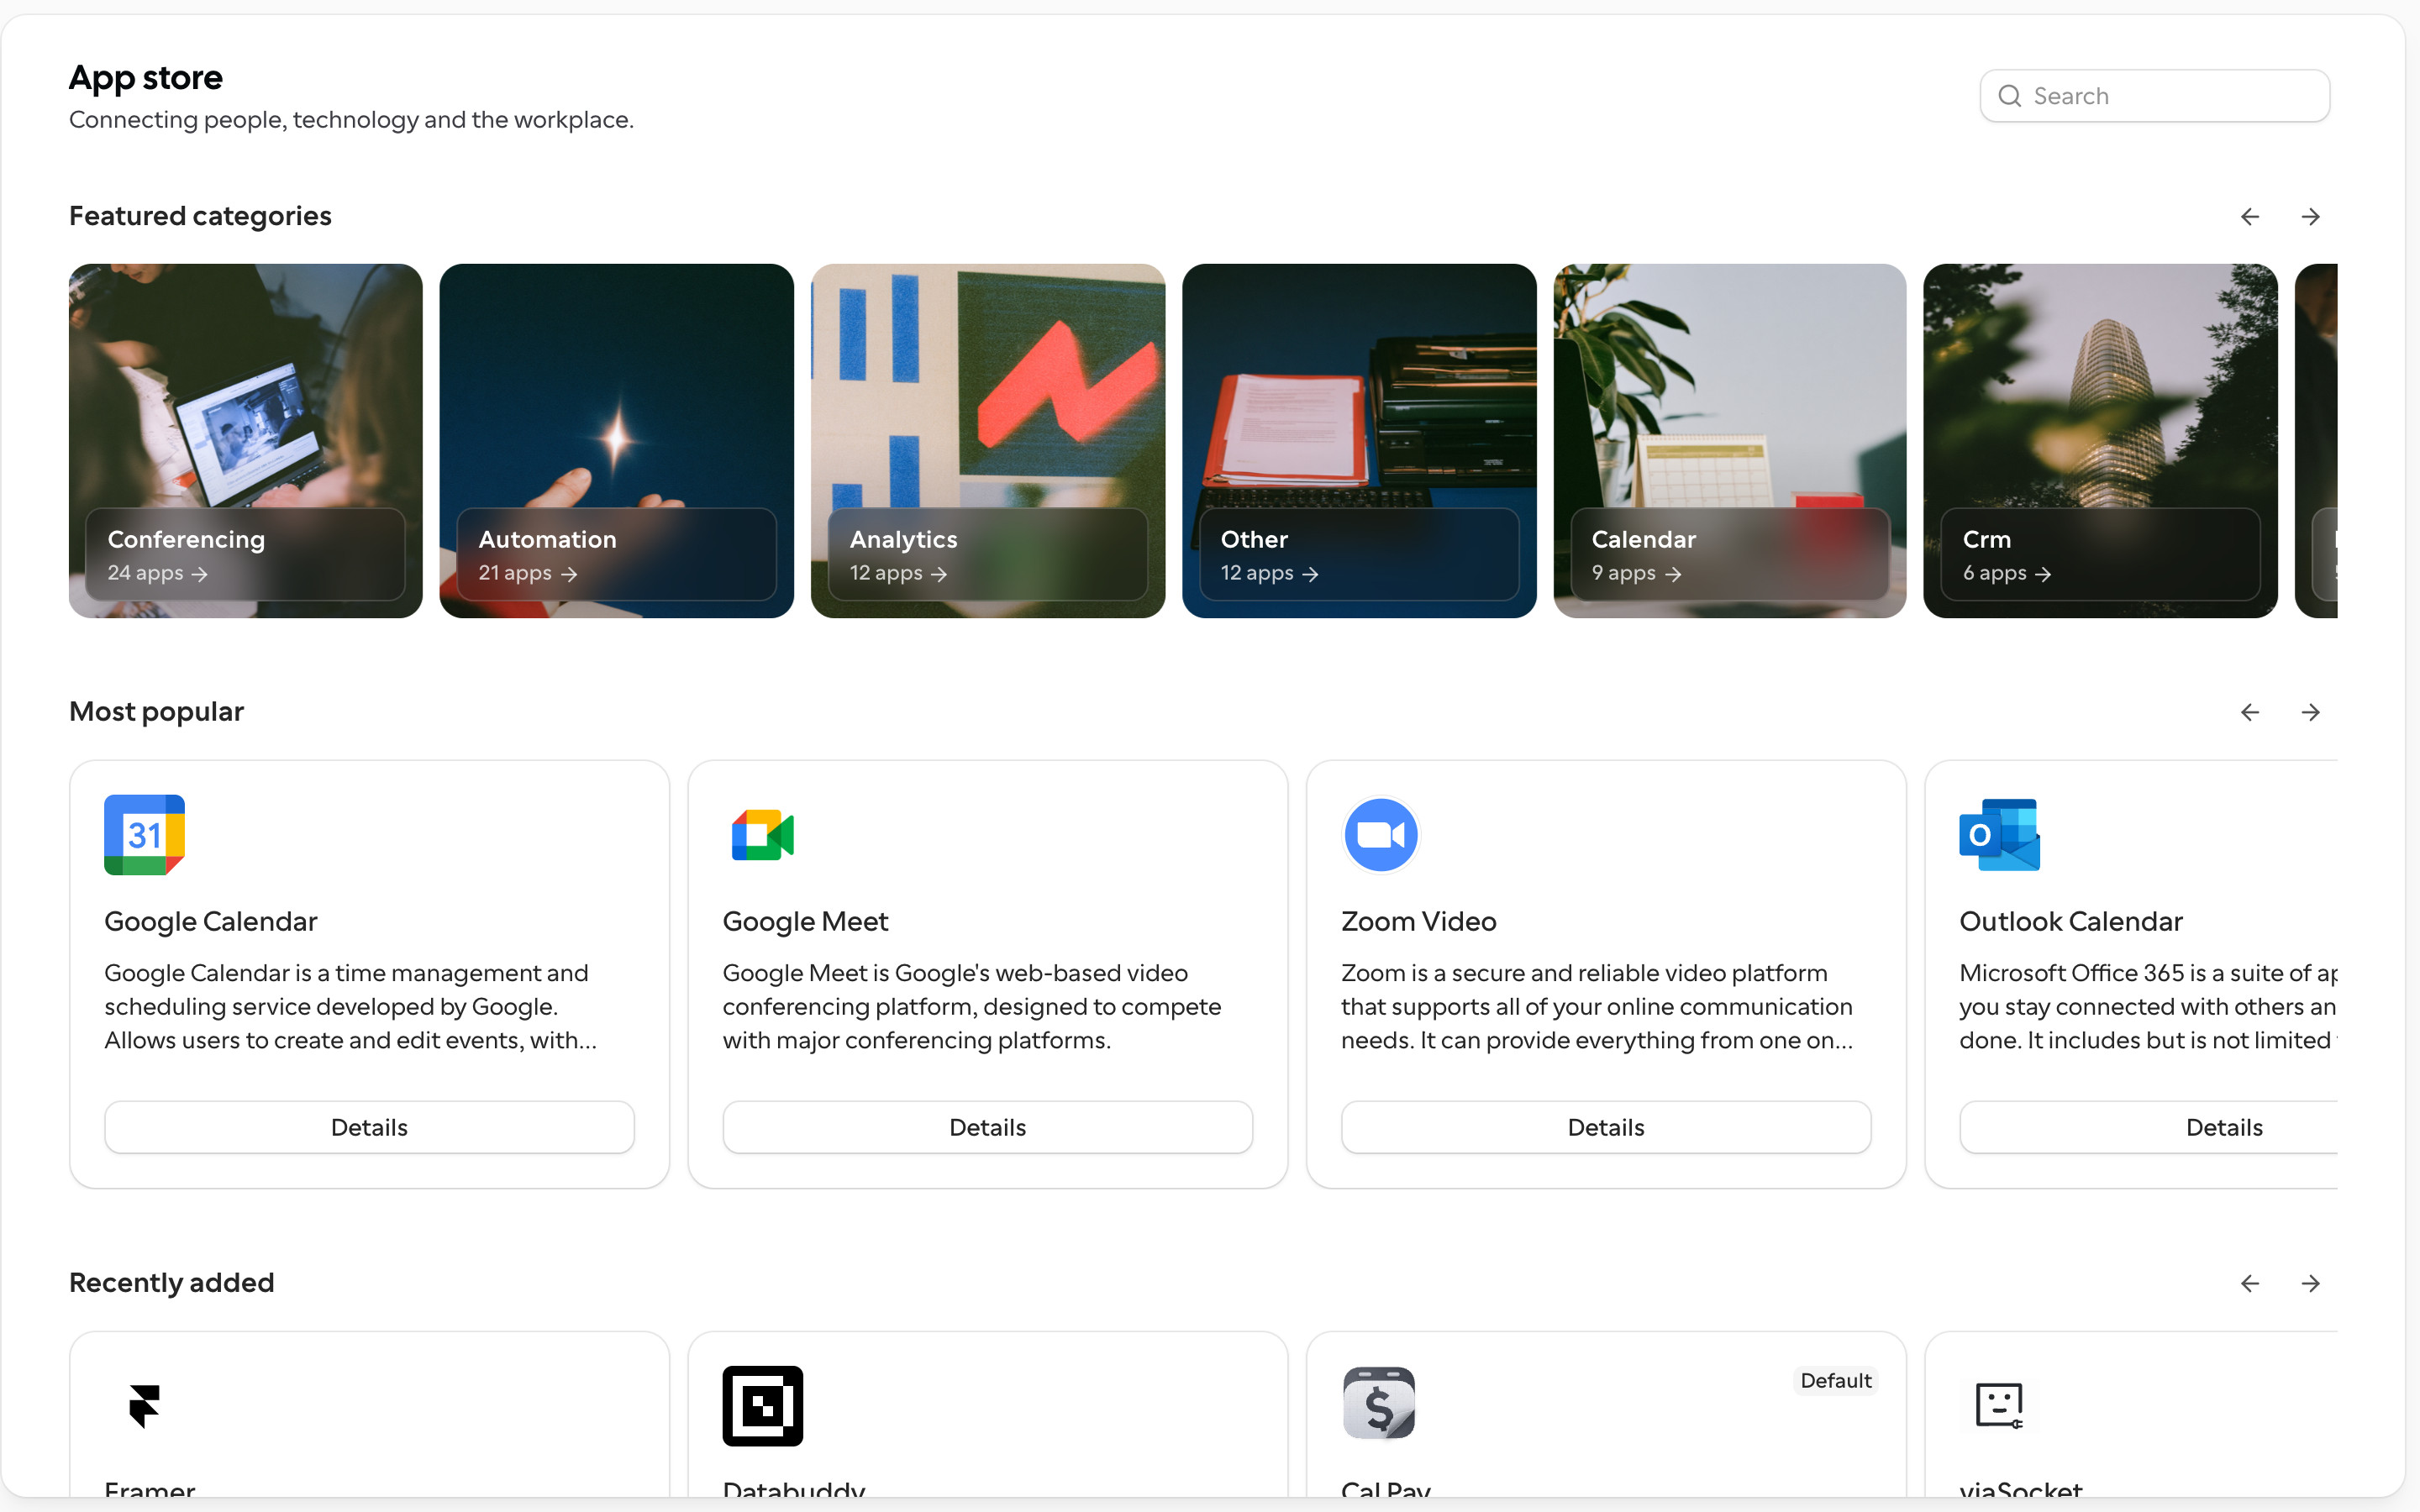The width and height of the screenshot is (2420, 1512).
Task: Click the Zoom Video description text
Action: [x=1597, y=1007]
